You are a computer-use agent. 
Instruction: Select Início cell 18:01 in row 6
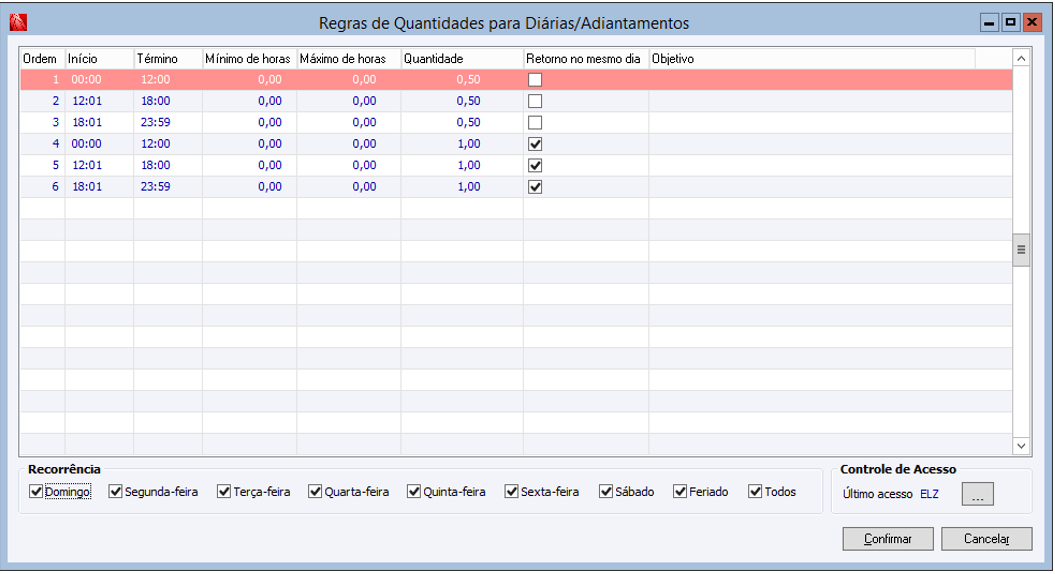coord(99,187)
